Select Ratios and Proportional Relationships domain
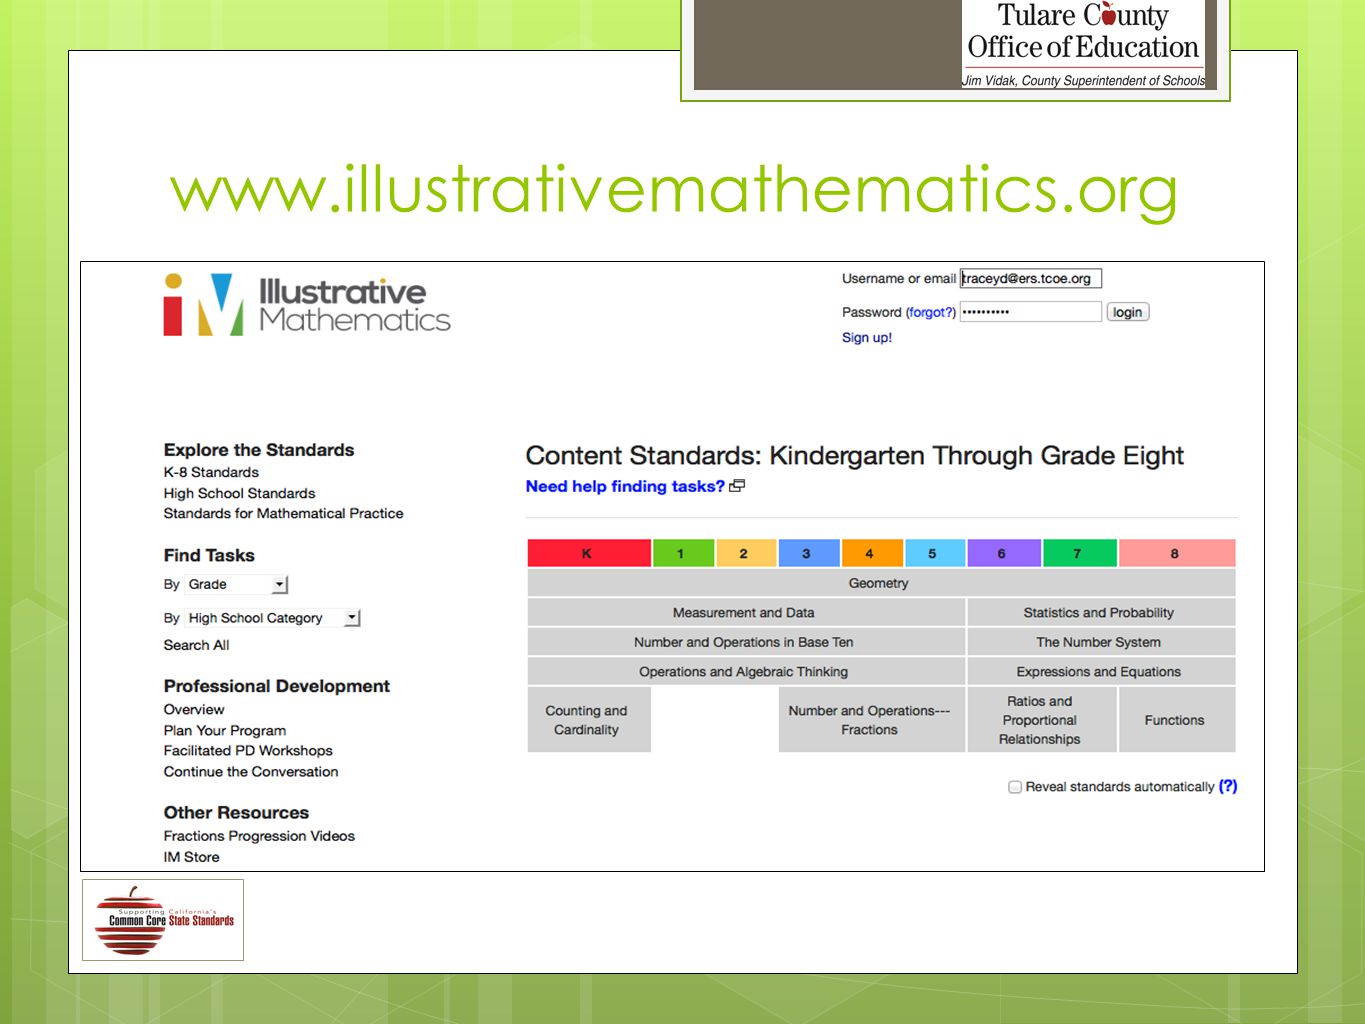1365x1024 pixels. coord(1042,720)
